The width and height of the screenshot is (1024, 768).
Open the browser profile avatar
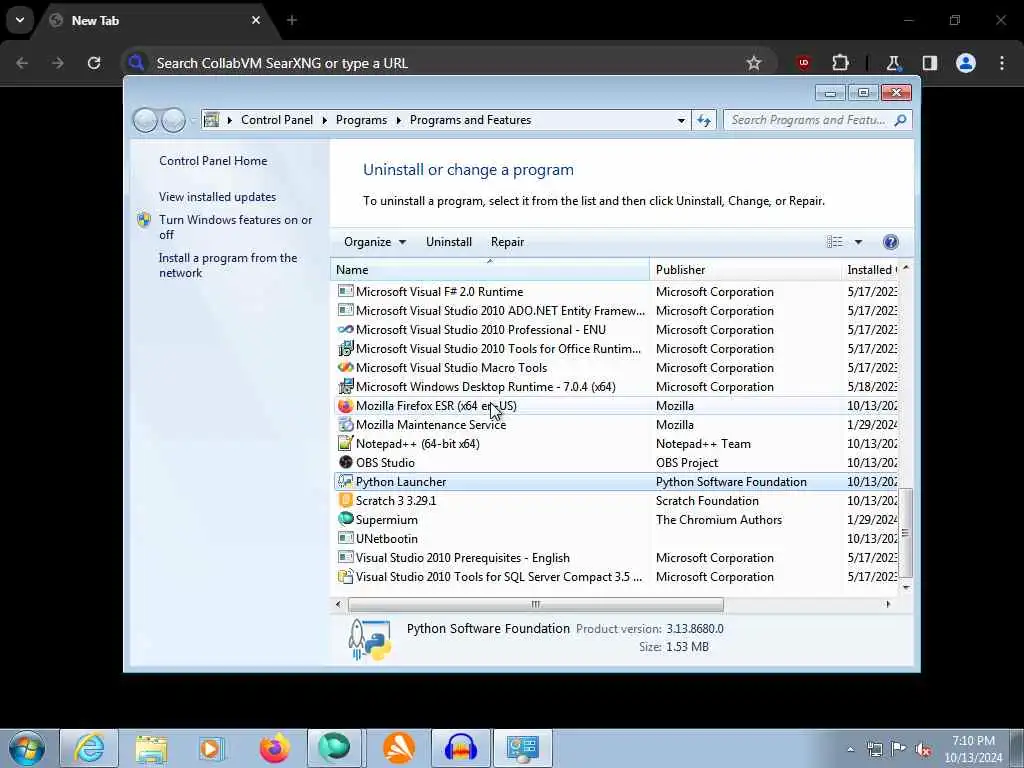[966, 63]
